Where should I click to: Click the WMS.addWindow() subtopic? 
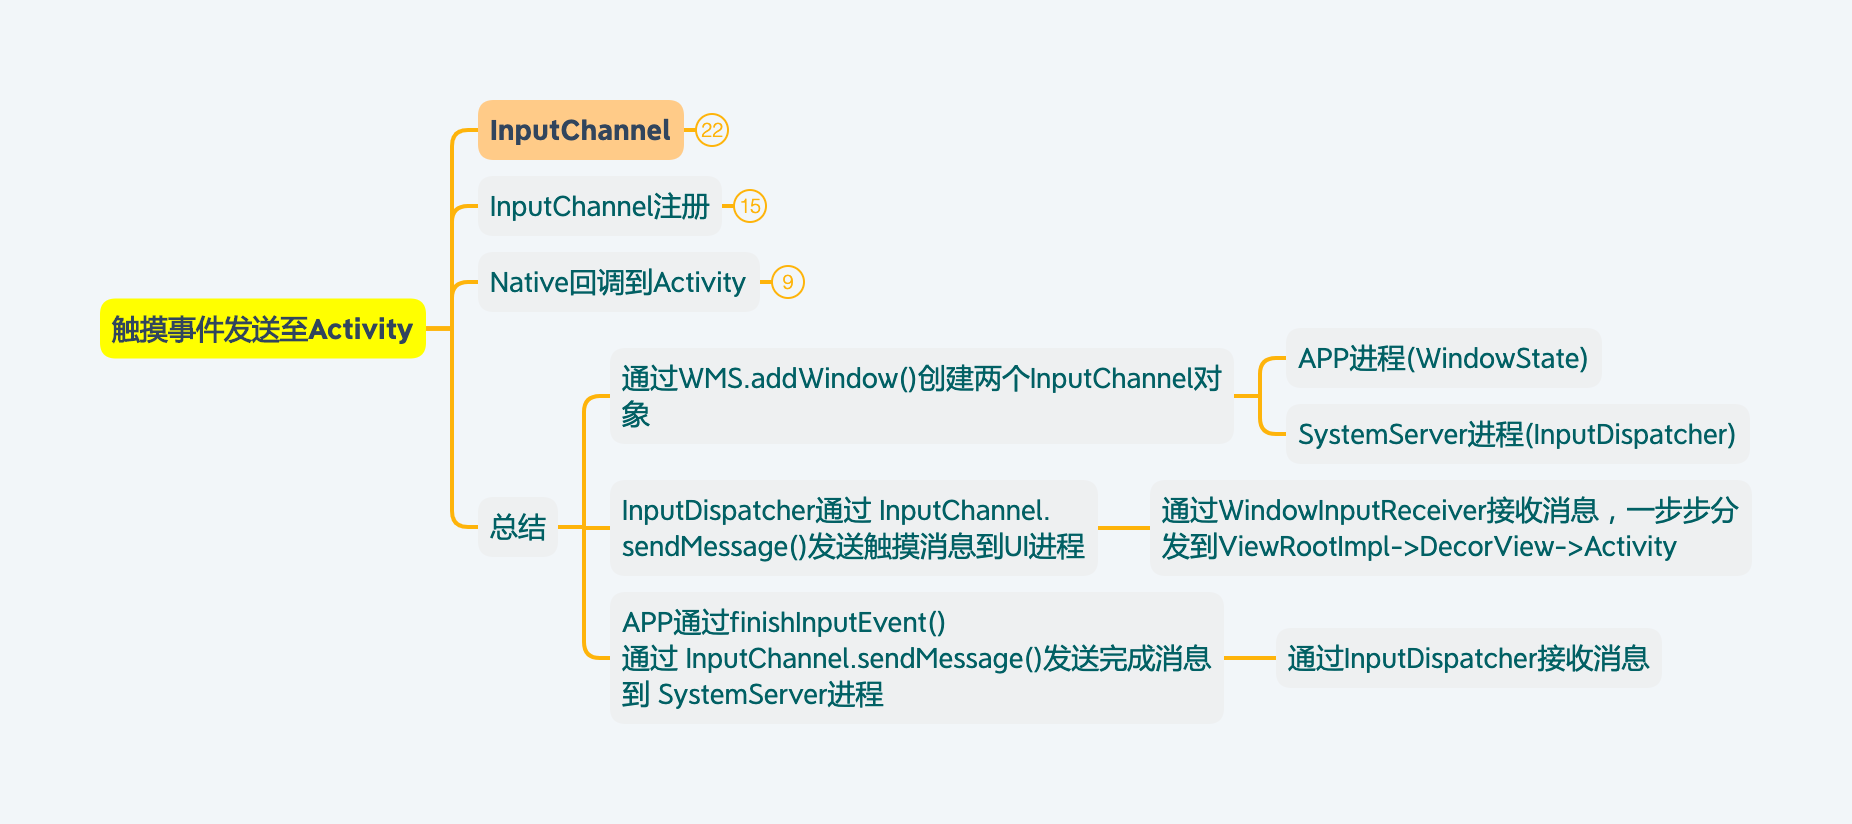(x=921, y=396)
